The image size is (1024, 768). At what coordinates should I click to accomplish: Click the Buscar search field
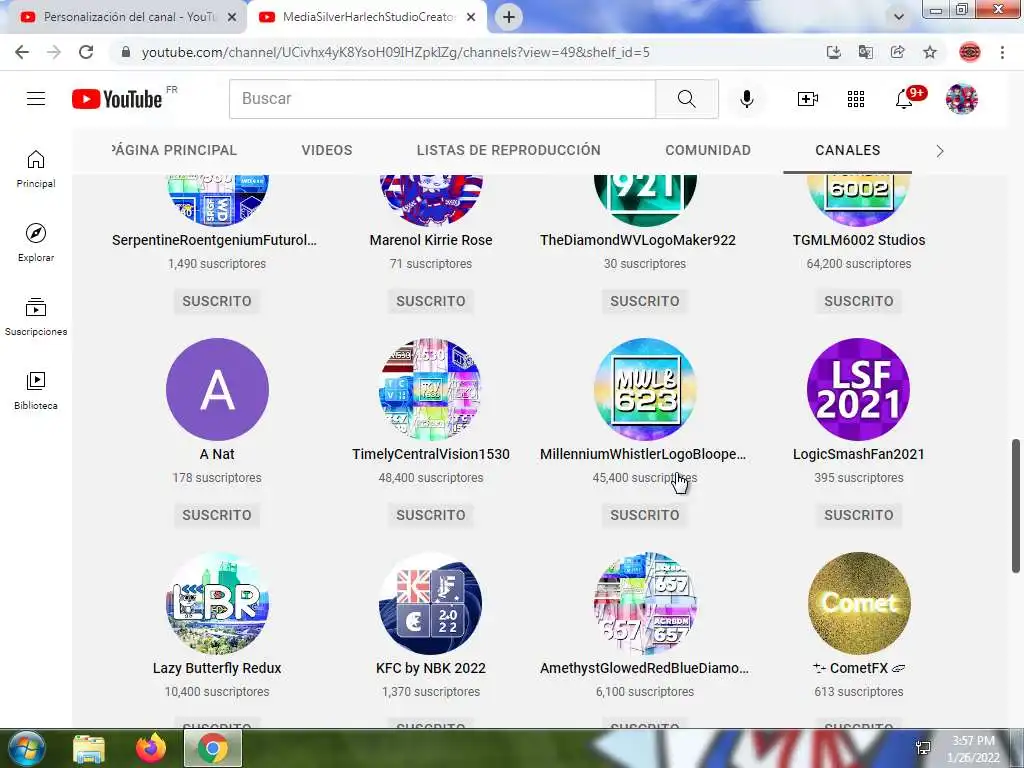[442, 99]
